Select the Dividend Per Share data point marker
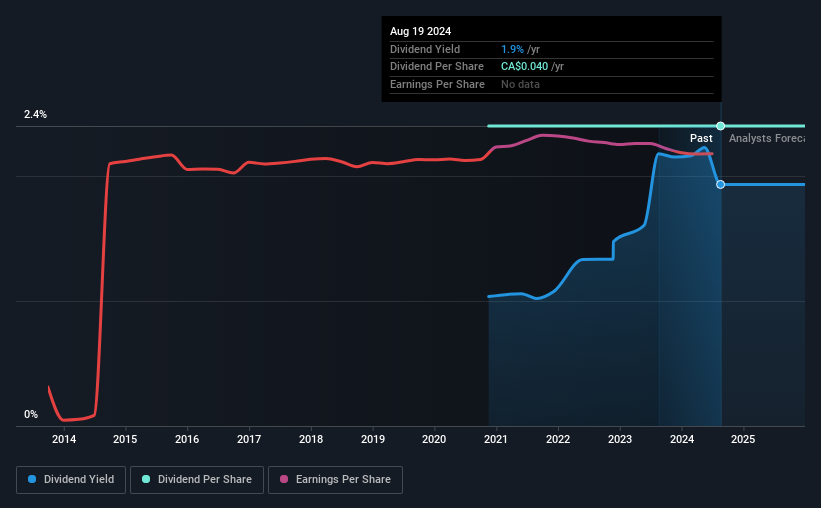This screenshot has height=508, width=821. pos(720,126)
